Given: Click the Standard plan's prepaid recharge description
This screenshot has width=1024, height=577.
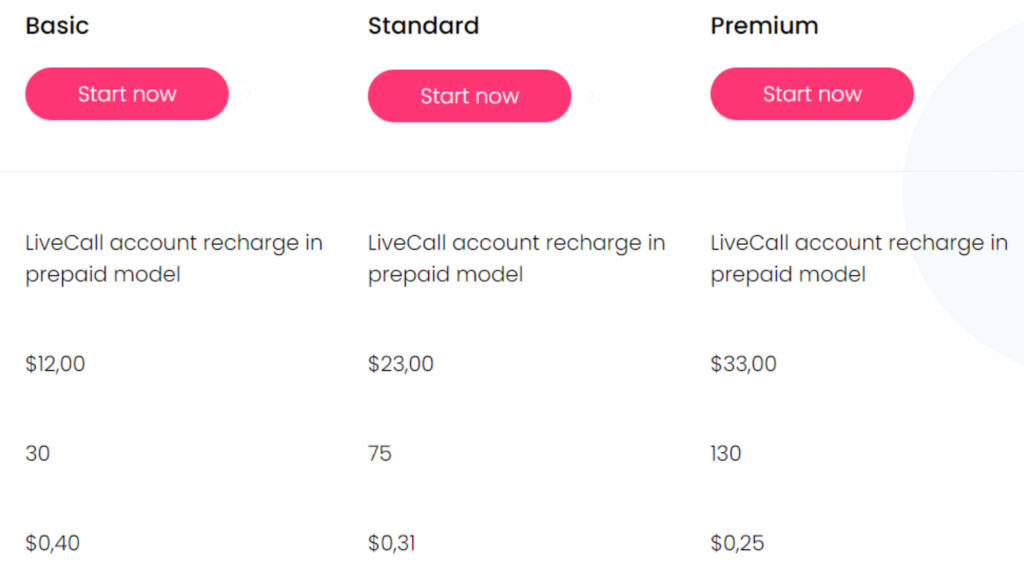Looking at the screenshot, I should tap(516, 258).
